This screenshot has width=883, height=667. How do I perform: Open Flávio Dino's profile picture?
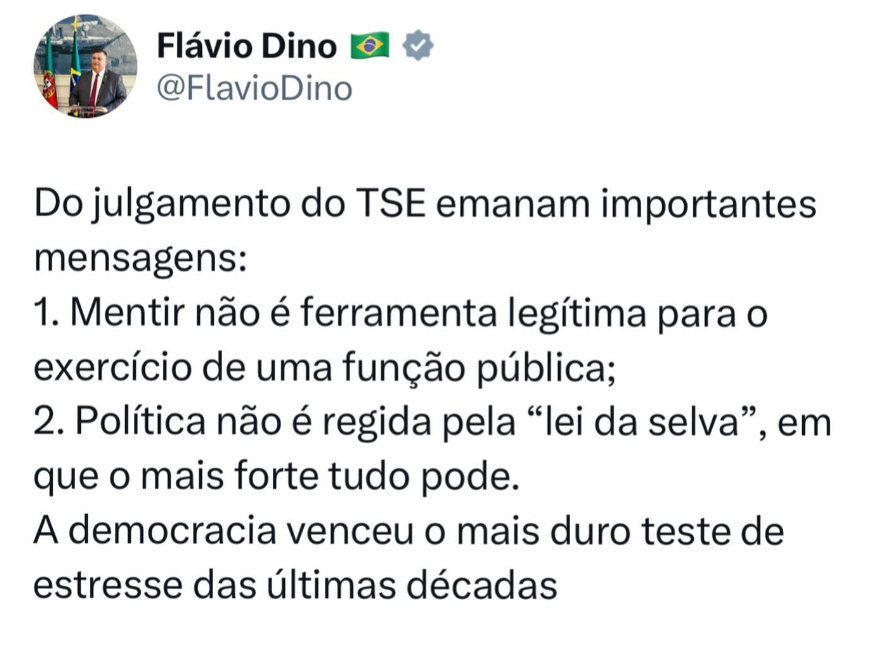[86, 67]
